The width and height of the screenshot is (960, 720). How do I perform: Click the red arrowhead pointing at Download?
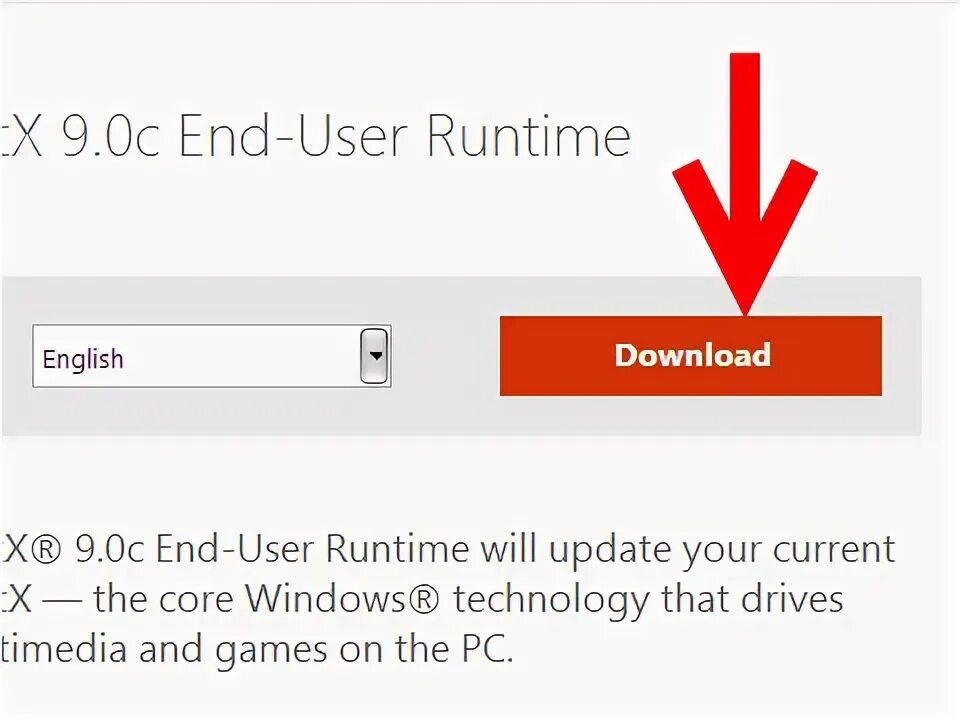click(x=744, y=245)
